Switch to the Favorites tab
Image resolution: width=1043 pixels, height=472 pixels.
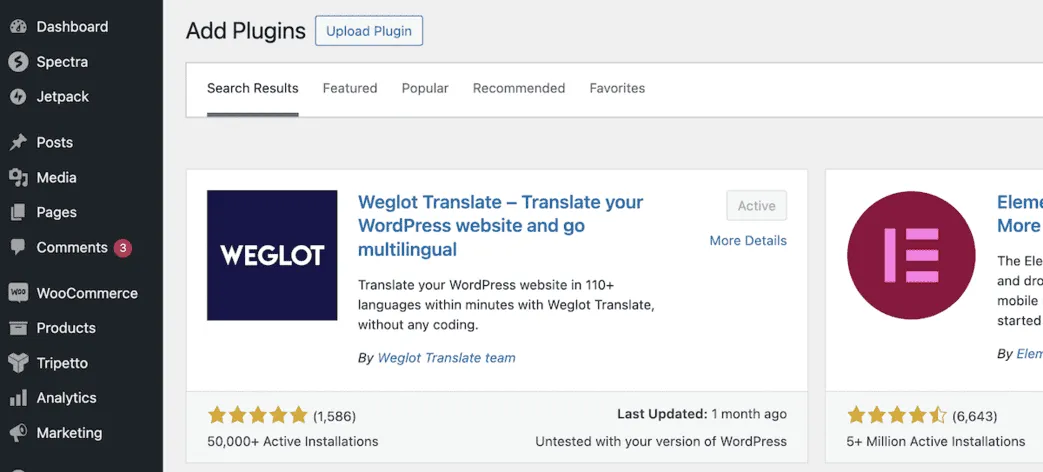[617, 88]
